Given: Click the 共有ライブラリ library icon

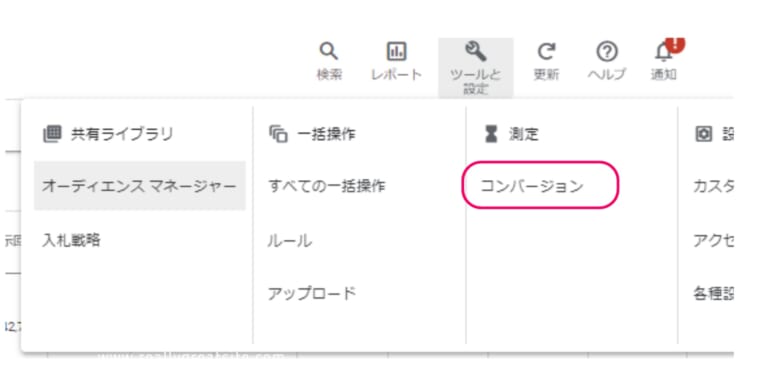Looking at the screenshot, I should point(52,134).
